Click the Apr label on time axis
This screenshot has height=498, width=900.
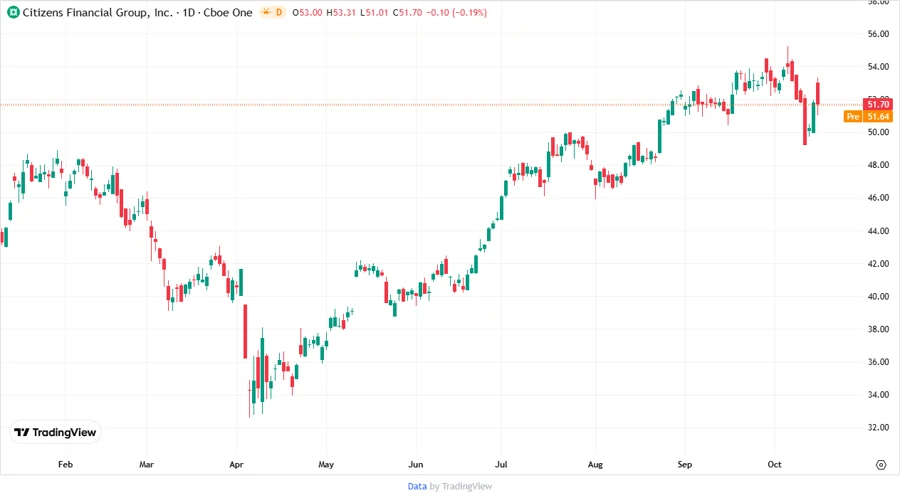coord(236,464)
